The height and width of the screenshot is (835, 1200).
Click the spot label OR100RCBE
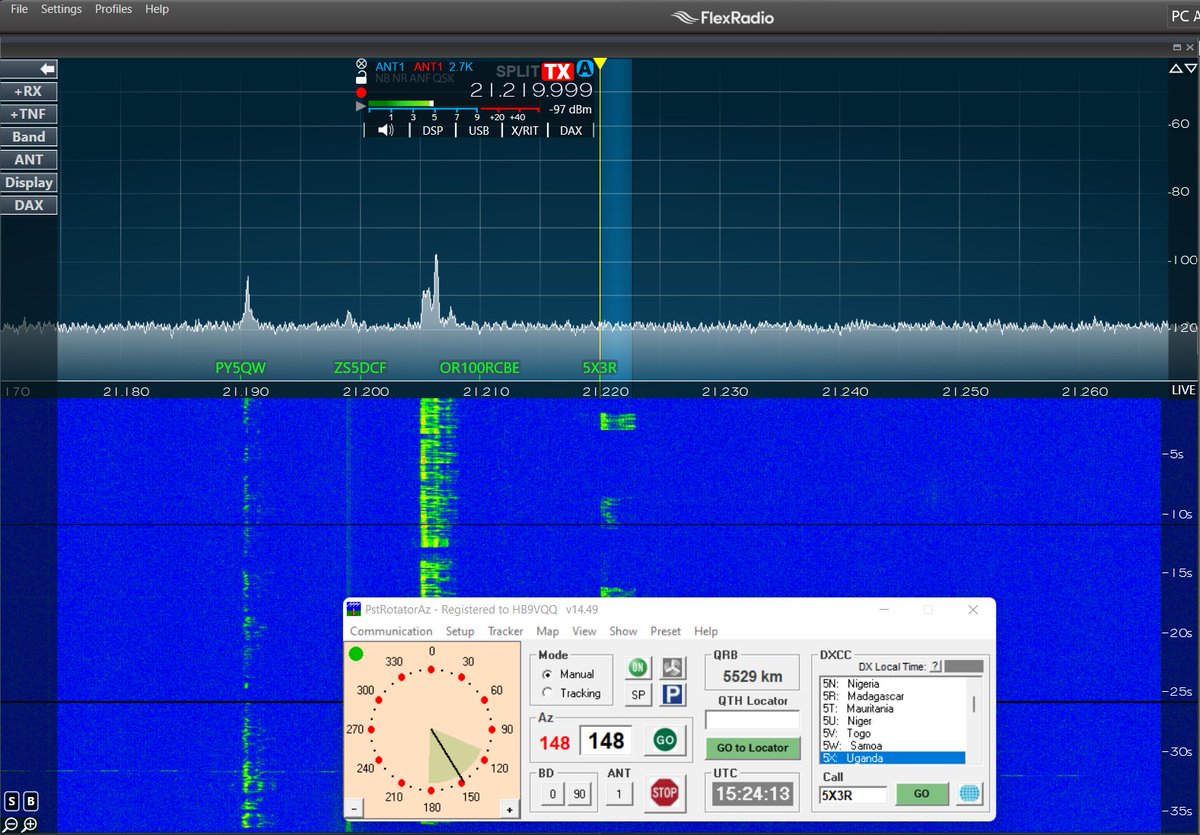(480, 368)
